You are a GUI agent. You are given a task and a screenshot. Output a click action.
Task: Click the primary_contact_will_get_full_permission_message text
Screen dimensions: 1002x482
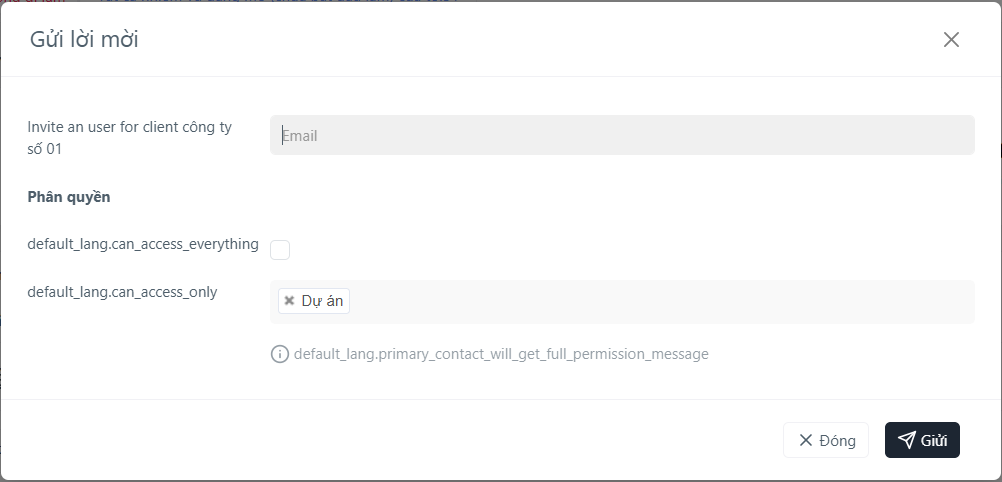(501, 354)
